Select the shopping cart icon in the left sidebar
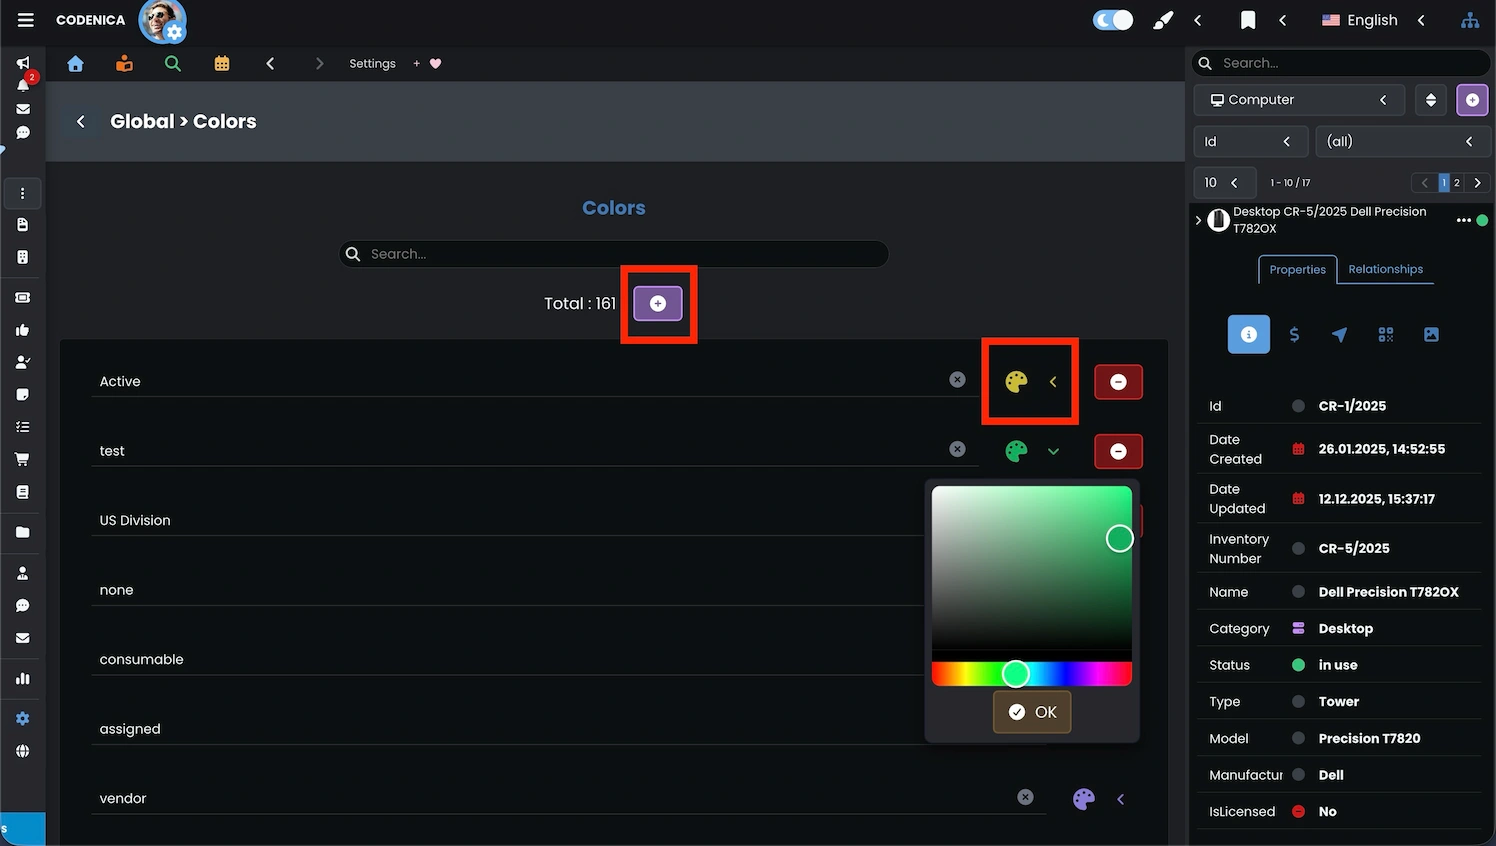 23,459
